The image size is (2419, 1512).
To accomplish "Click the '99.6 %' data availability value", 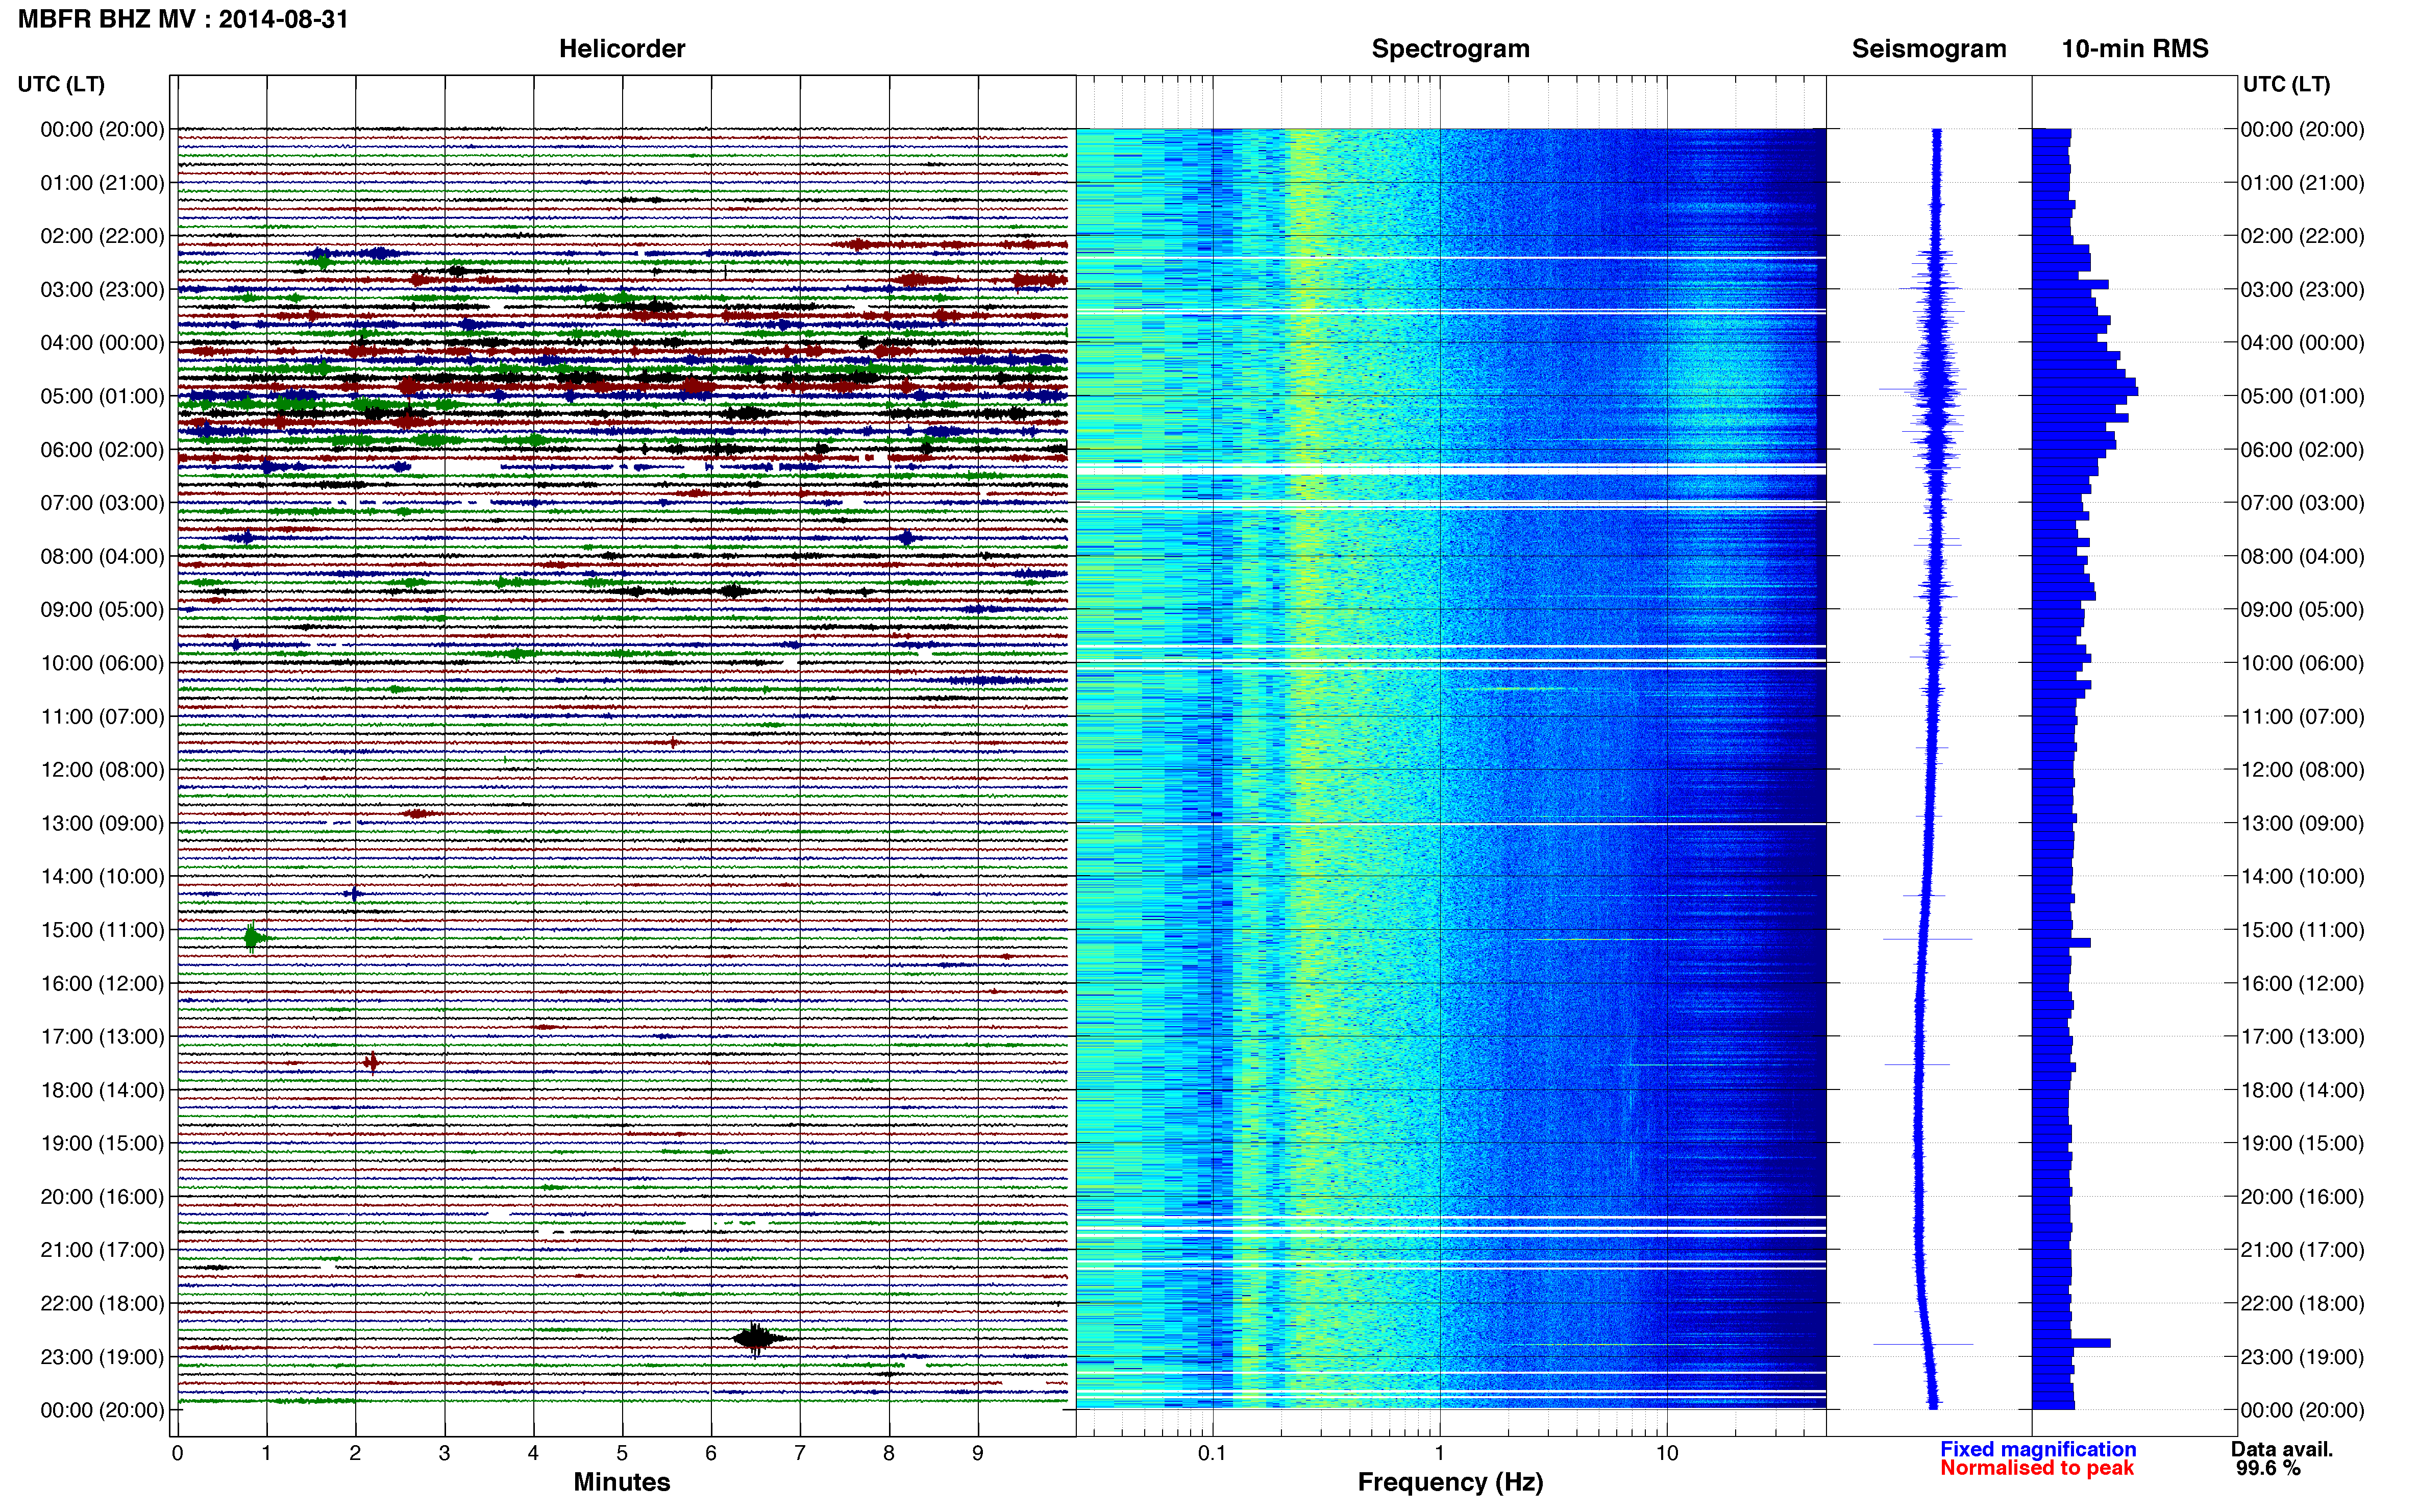I will (x=2268, y=1468).
